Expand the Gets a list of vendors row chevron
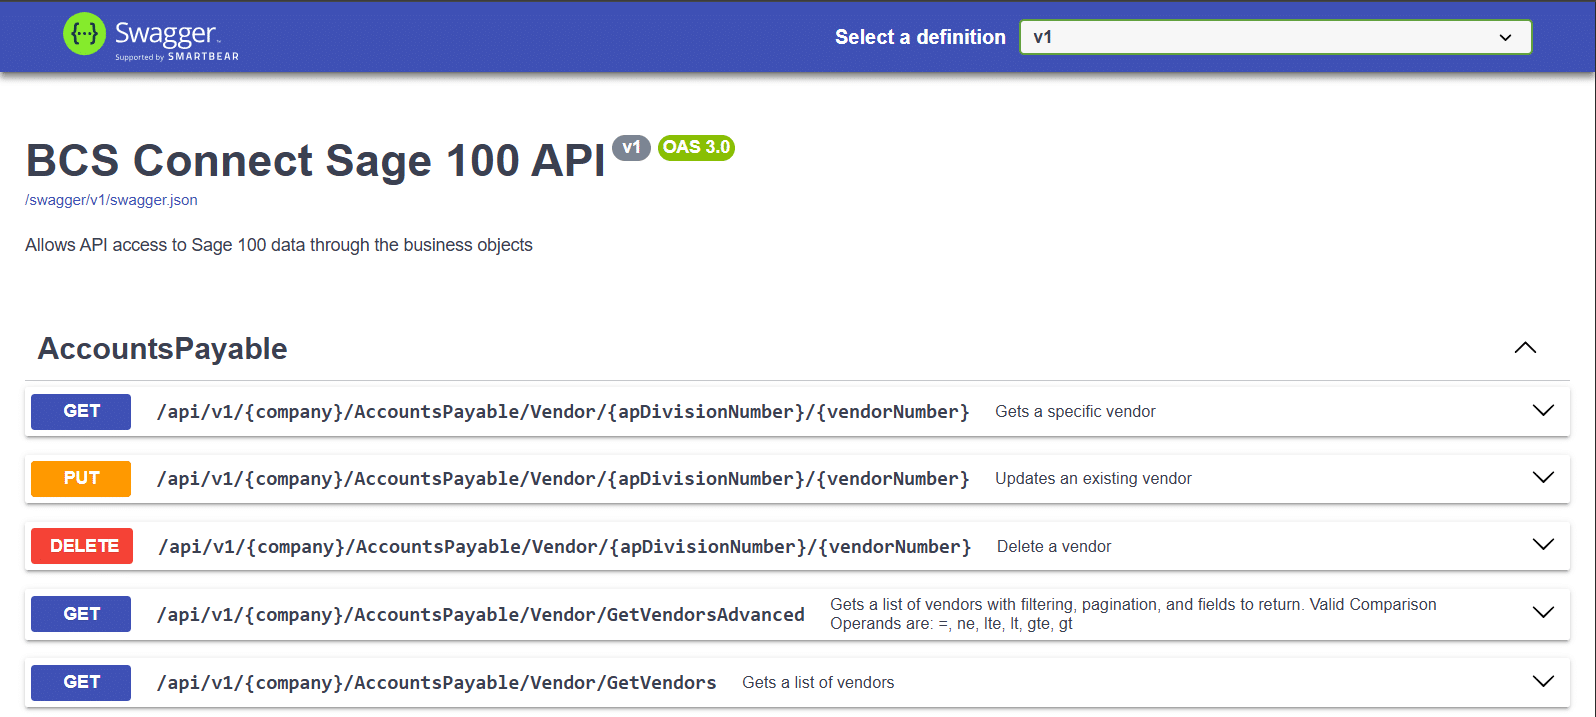This screenshot has height=717, width=1596. click(1543, 682)
